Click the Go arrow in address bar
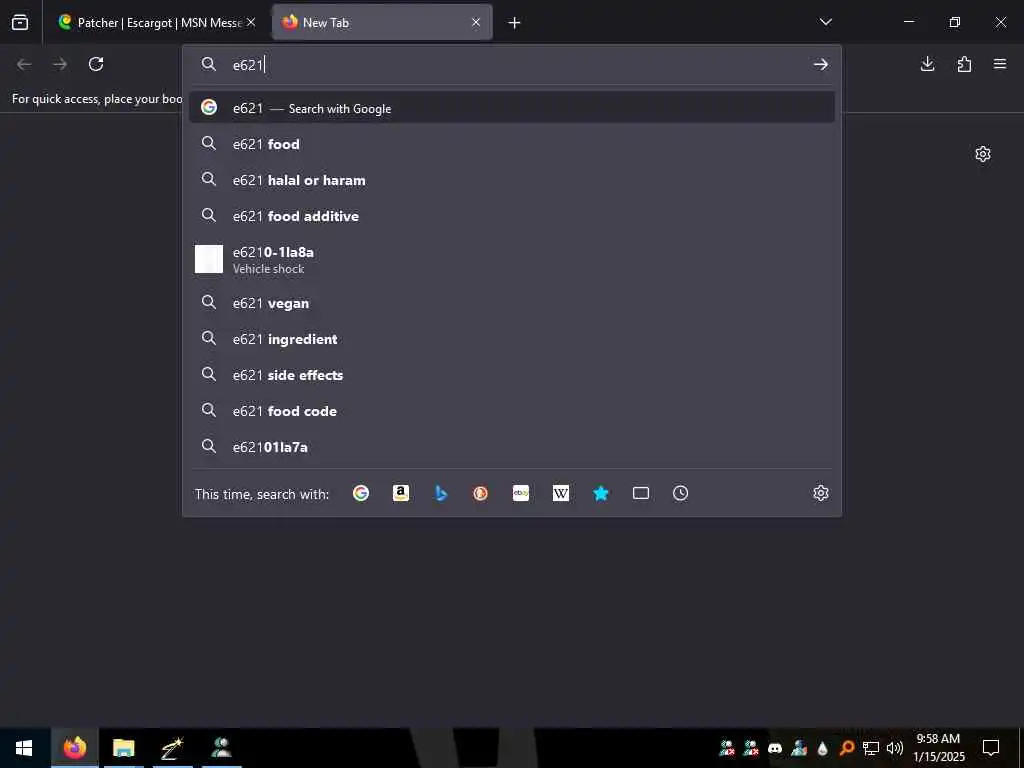 821,64
